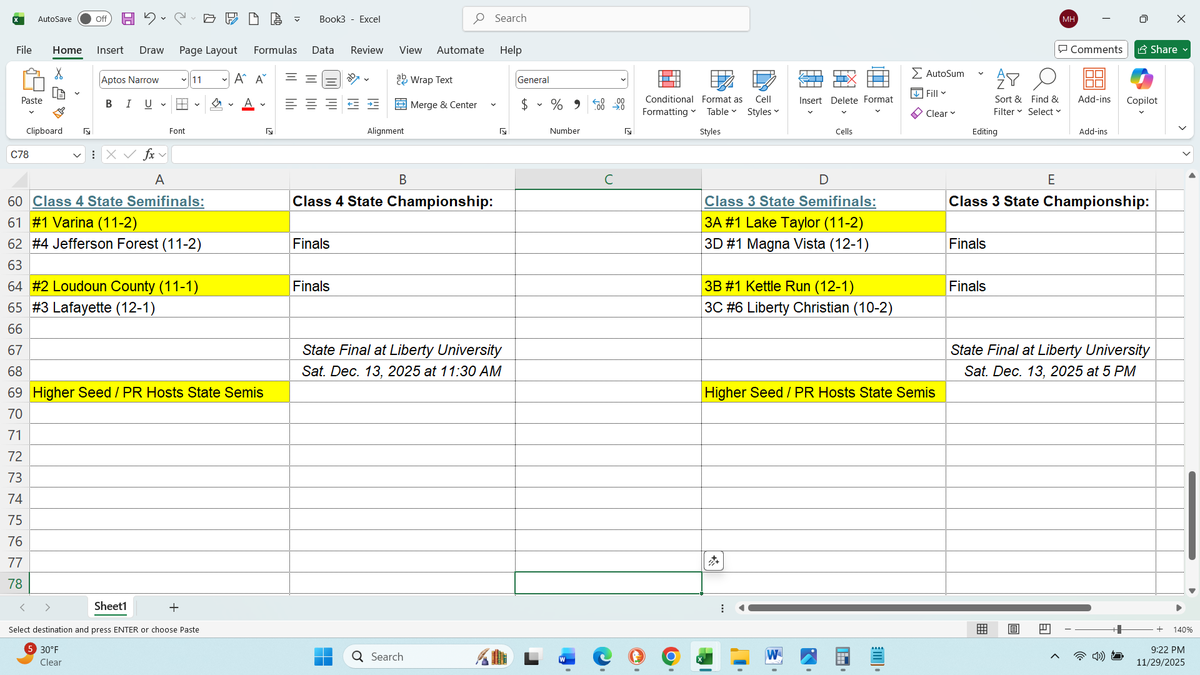Switch to the Page Layout tab

(208, 50)
